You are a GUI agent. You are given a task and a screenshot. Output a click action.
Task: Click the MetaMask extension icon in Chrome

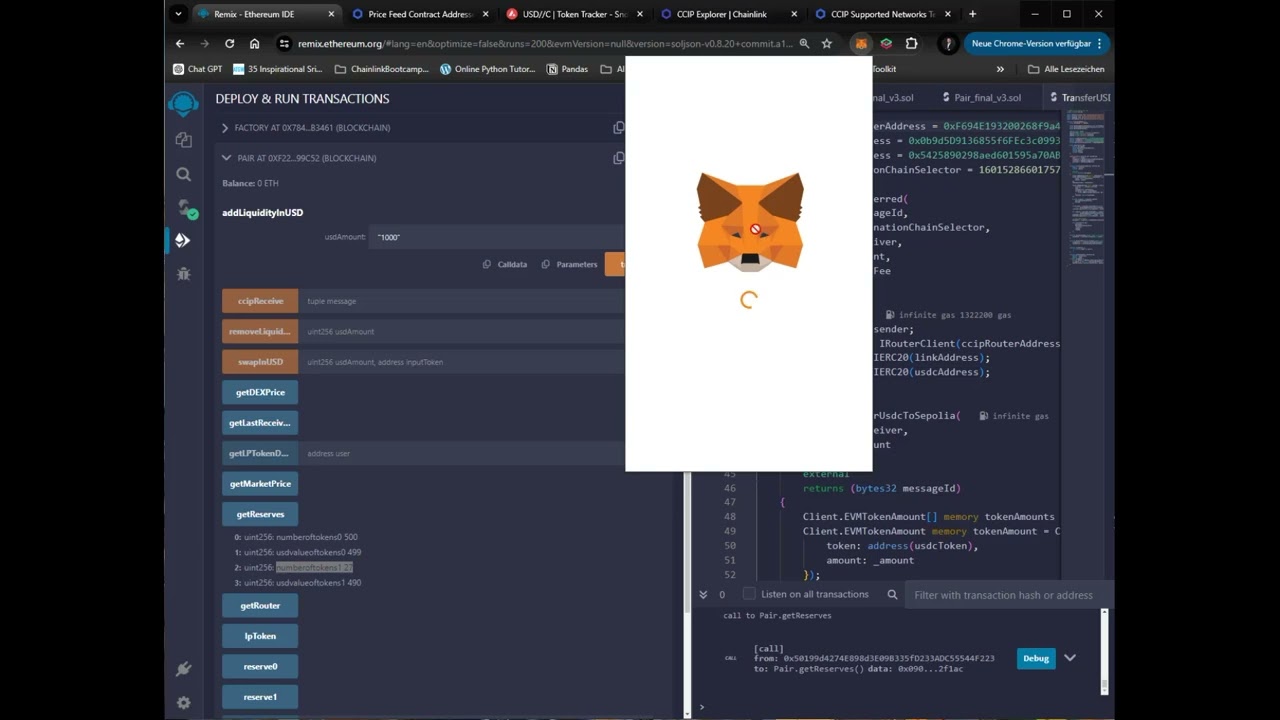tap(860, 44)
